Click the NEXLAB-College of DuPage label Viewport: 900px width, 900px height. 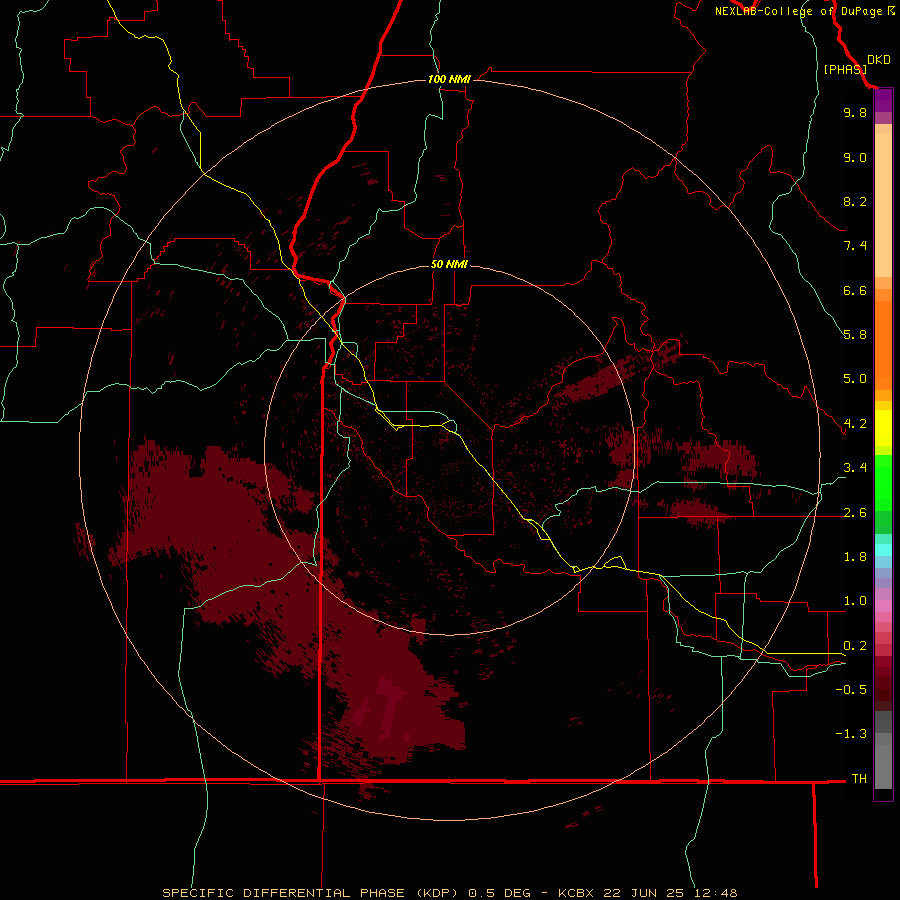coord(798,11)
